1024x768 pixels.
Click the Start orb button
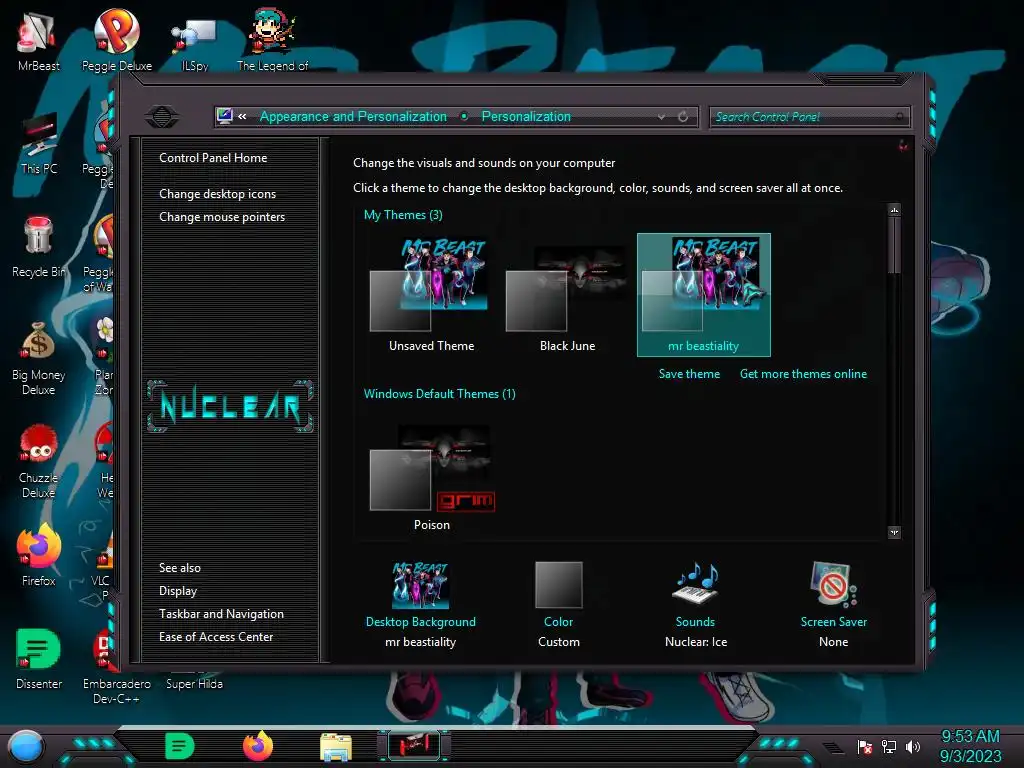coord(26,746)
